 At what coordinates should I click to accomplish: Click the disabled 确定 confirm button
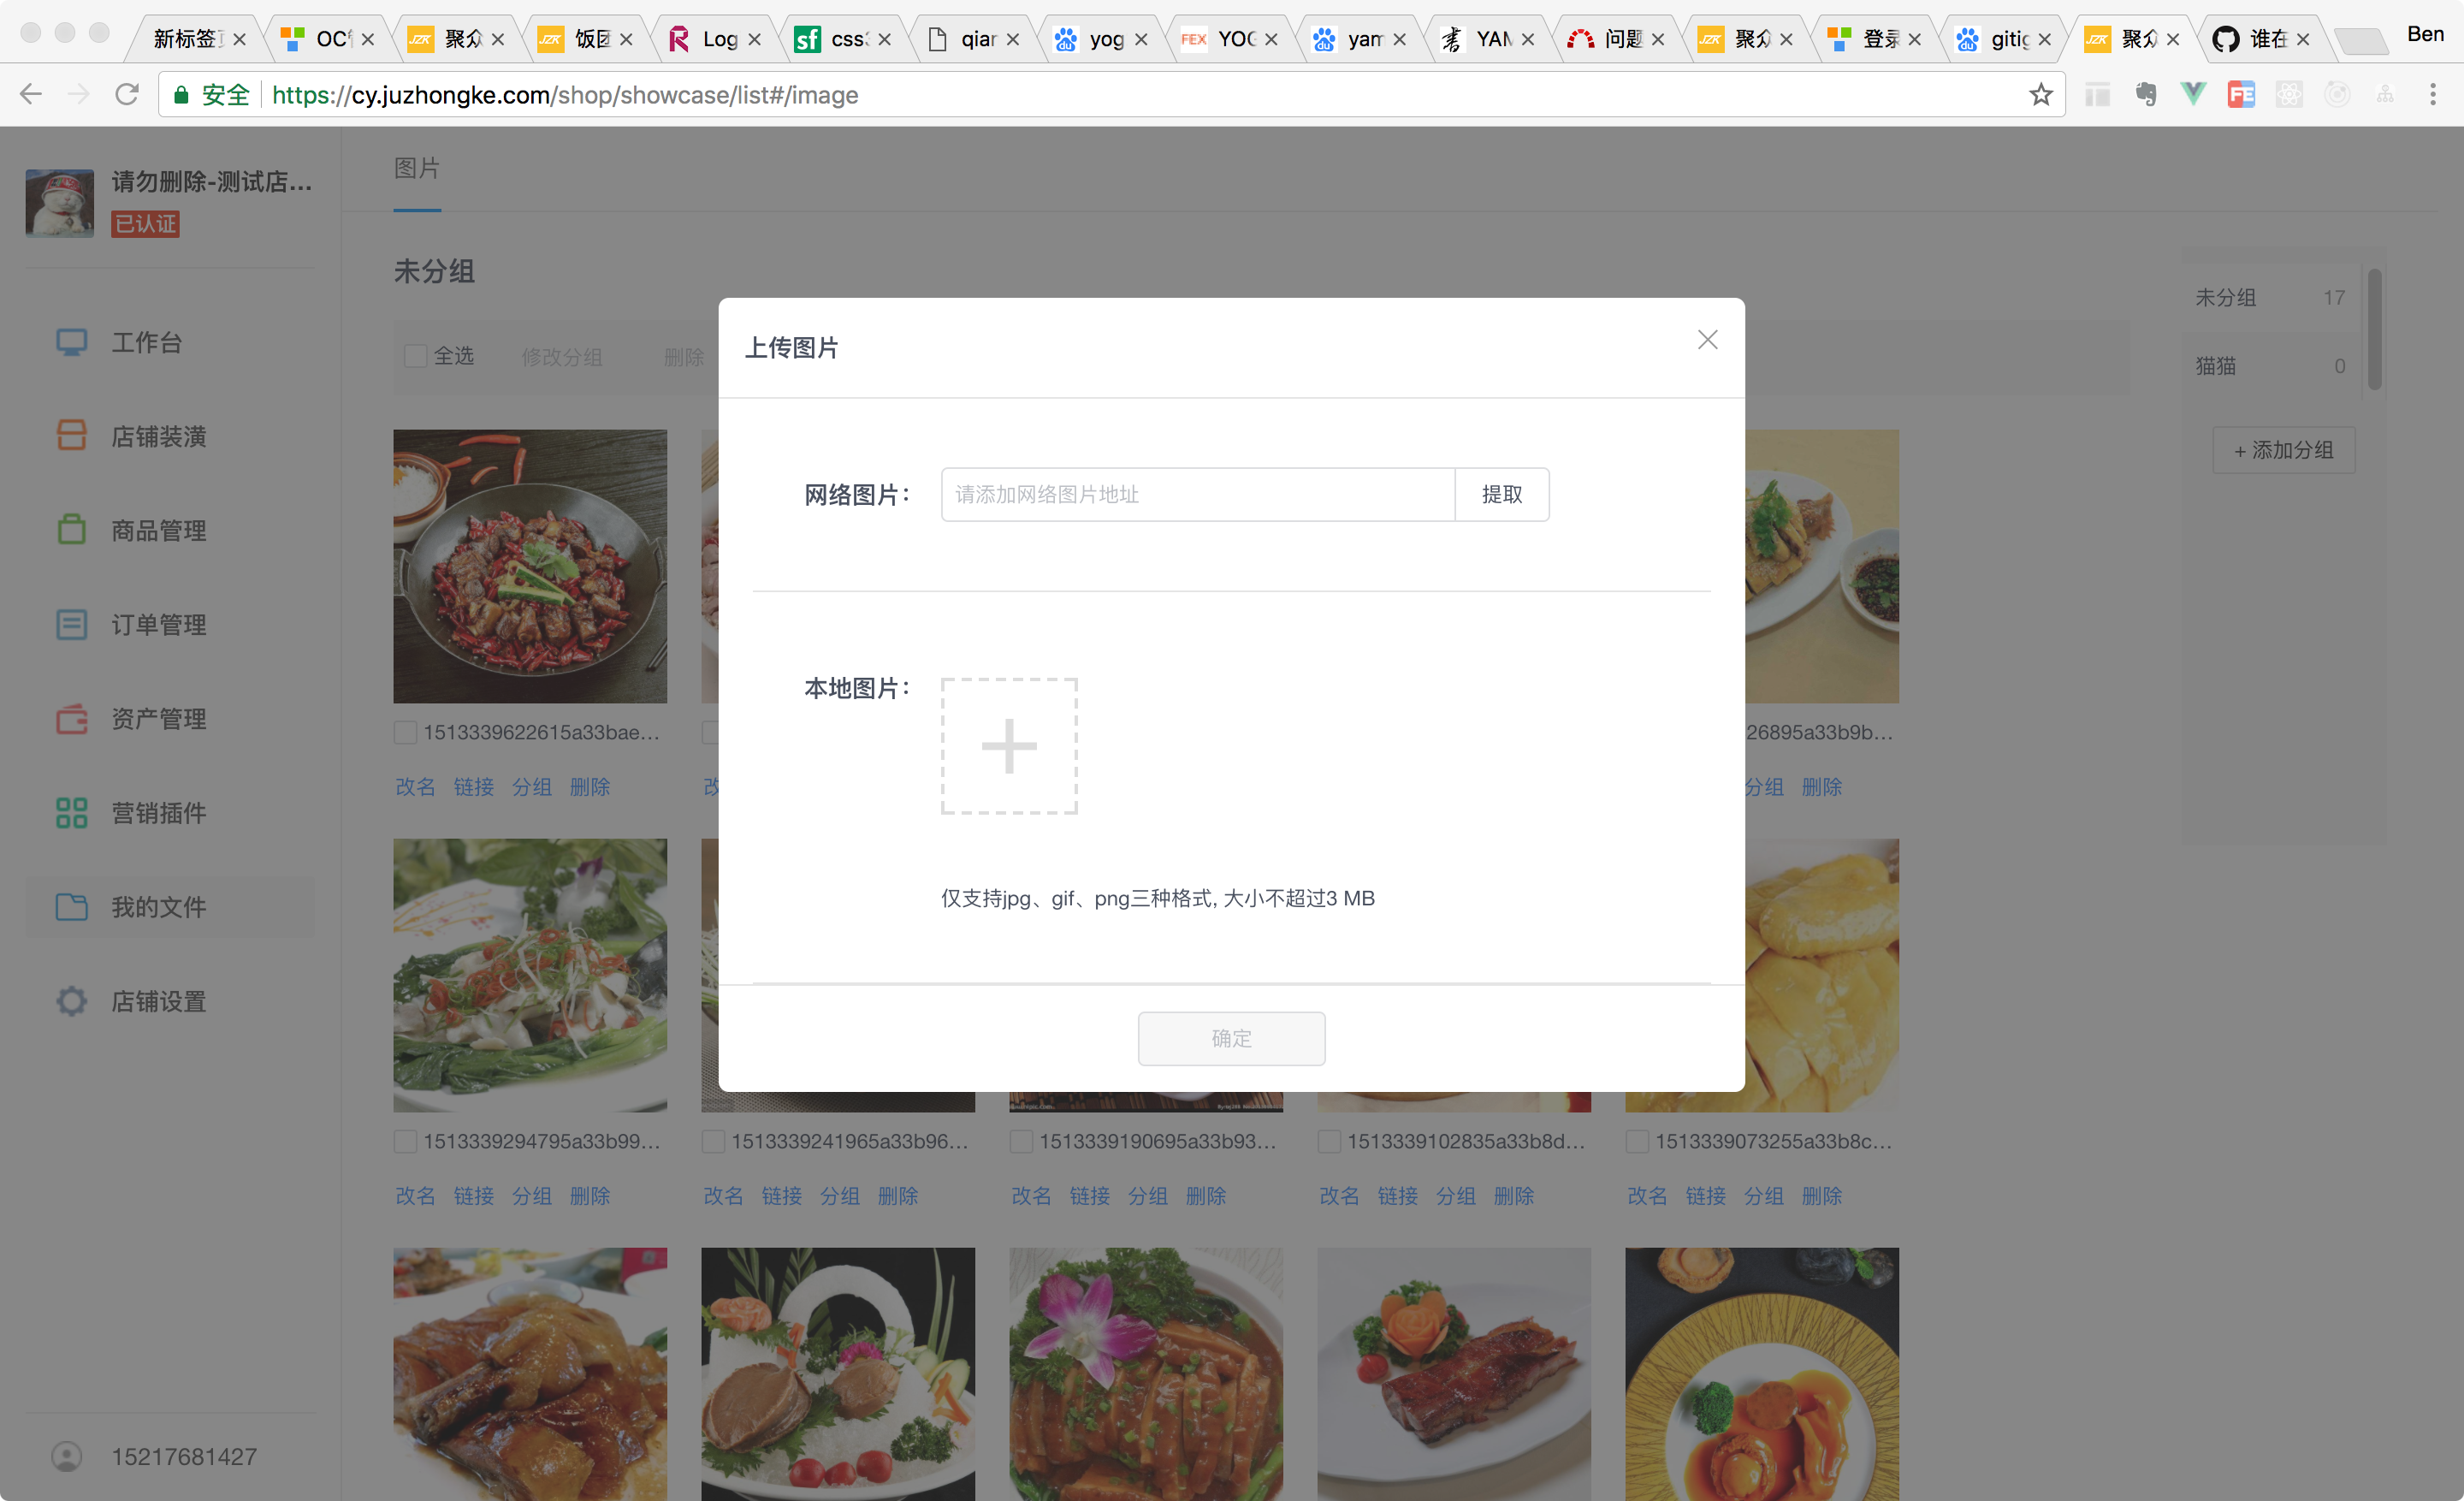click(x=1231, y=1038)
